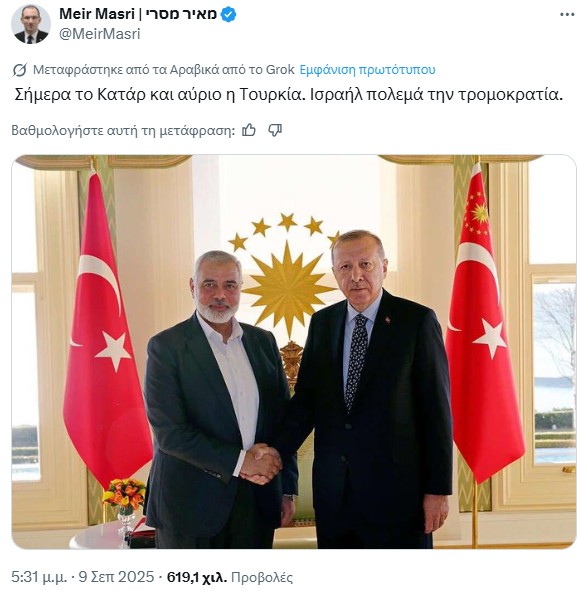Open the @MeirMasri handle link
578x593 pixels.
[x=99, y=34]
